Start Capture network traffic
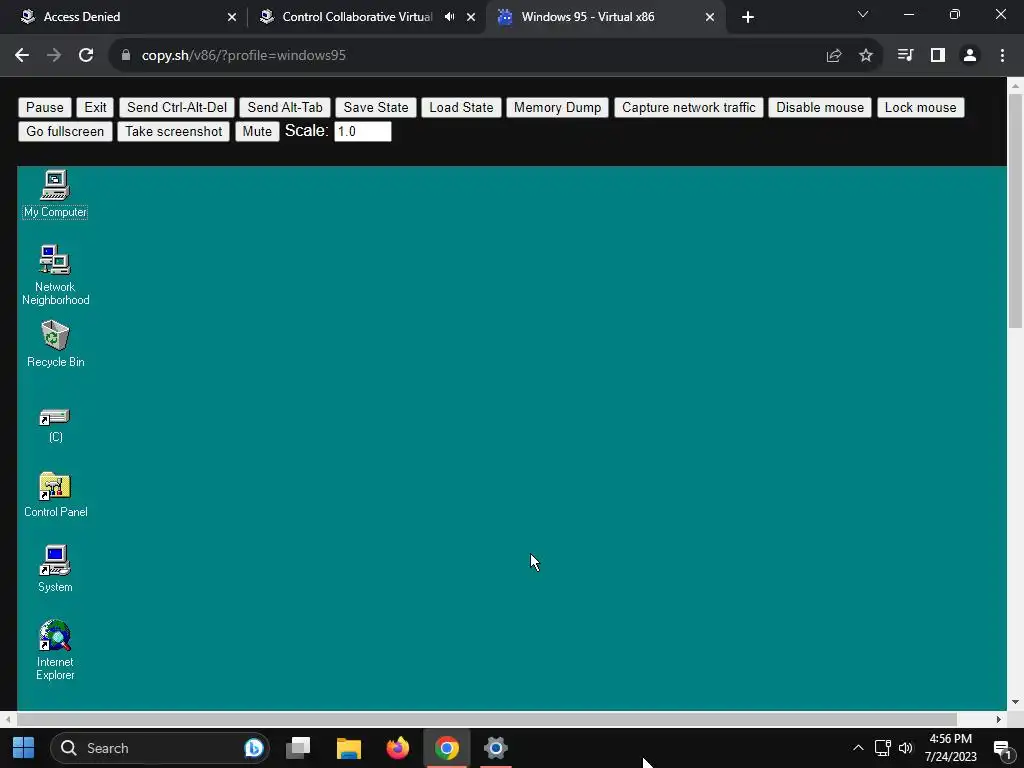Screen dimensions: 1024x768 point(688,107)
